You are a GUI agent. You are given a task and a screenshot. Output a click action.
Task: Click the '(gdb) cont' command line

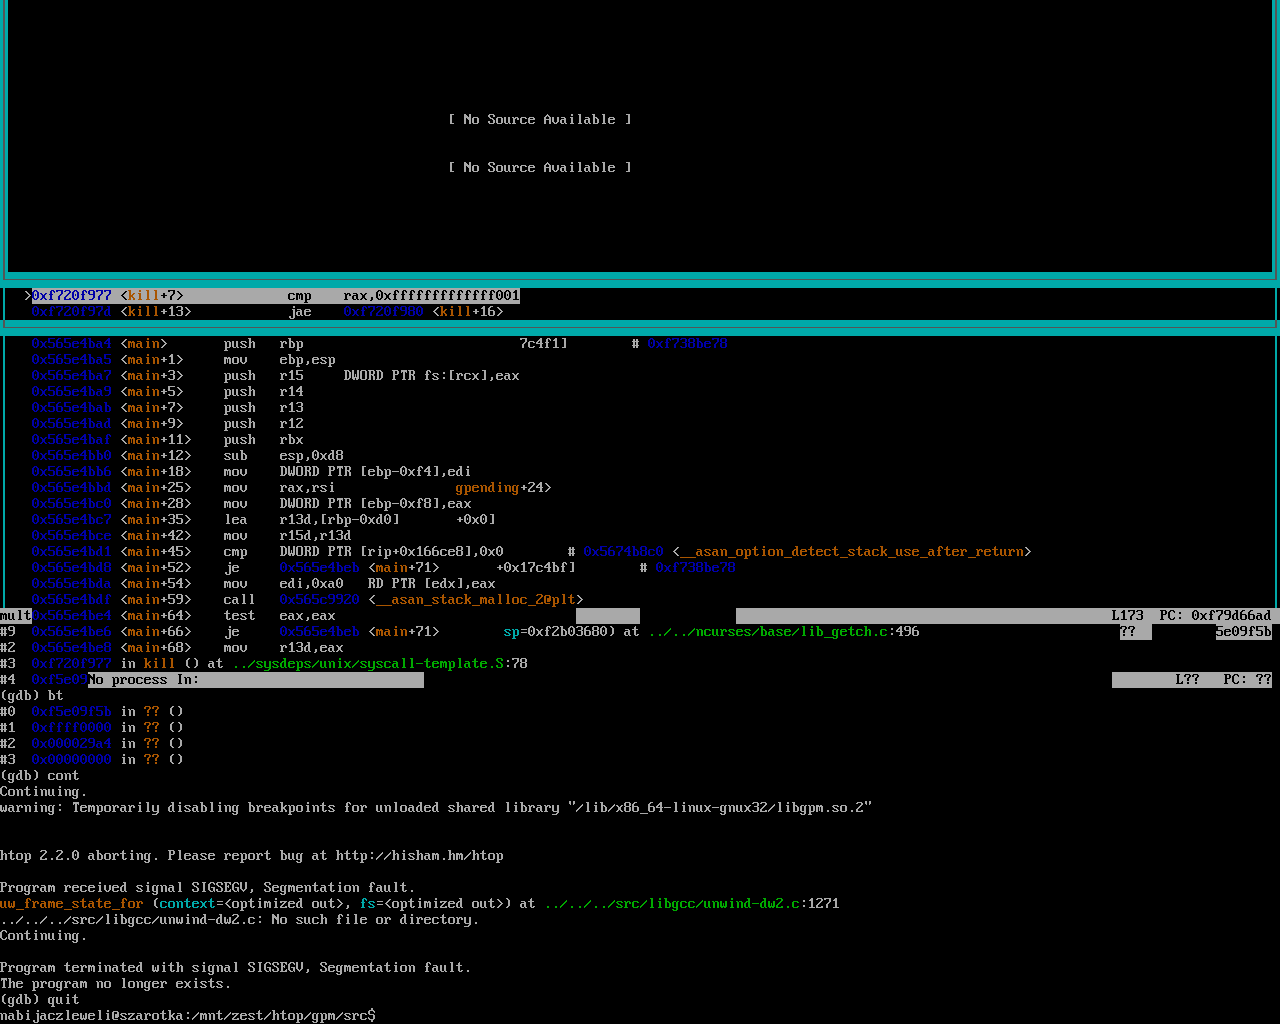click(x=40, y=776)
